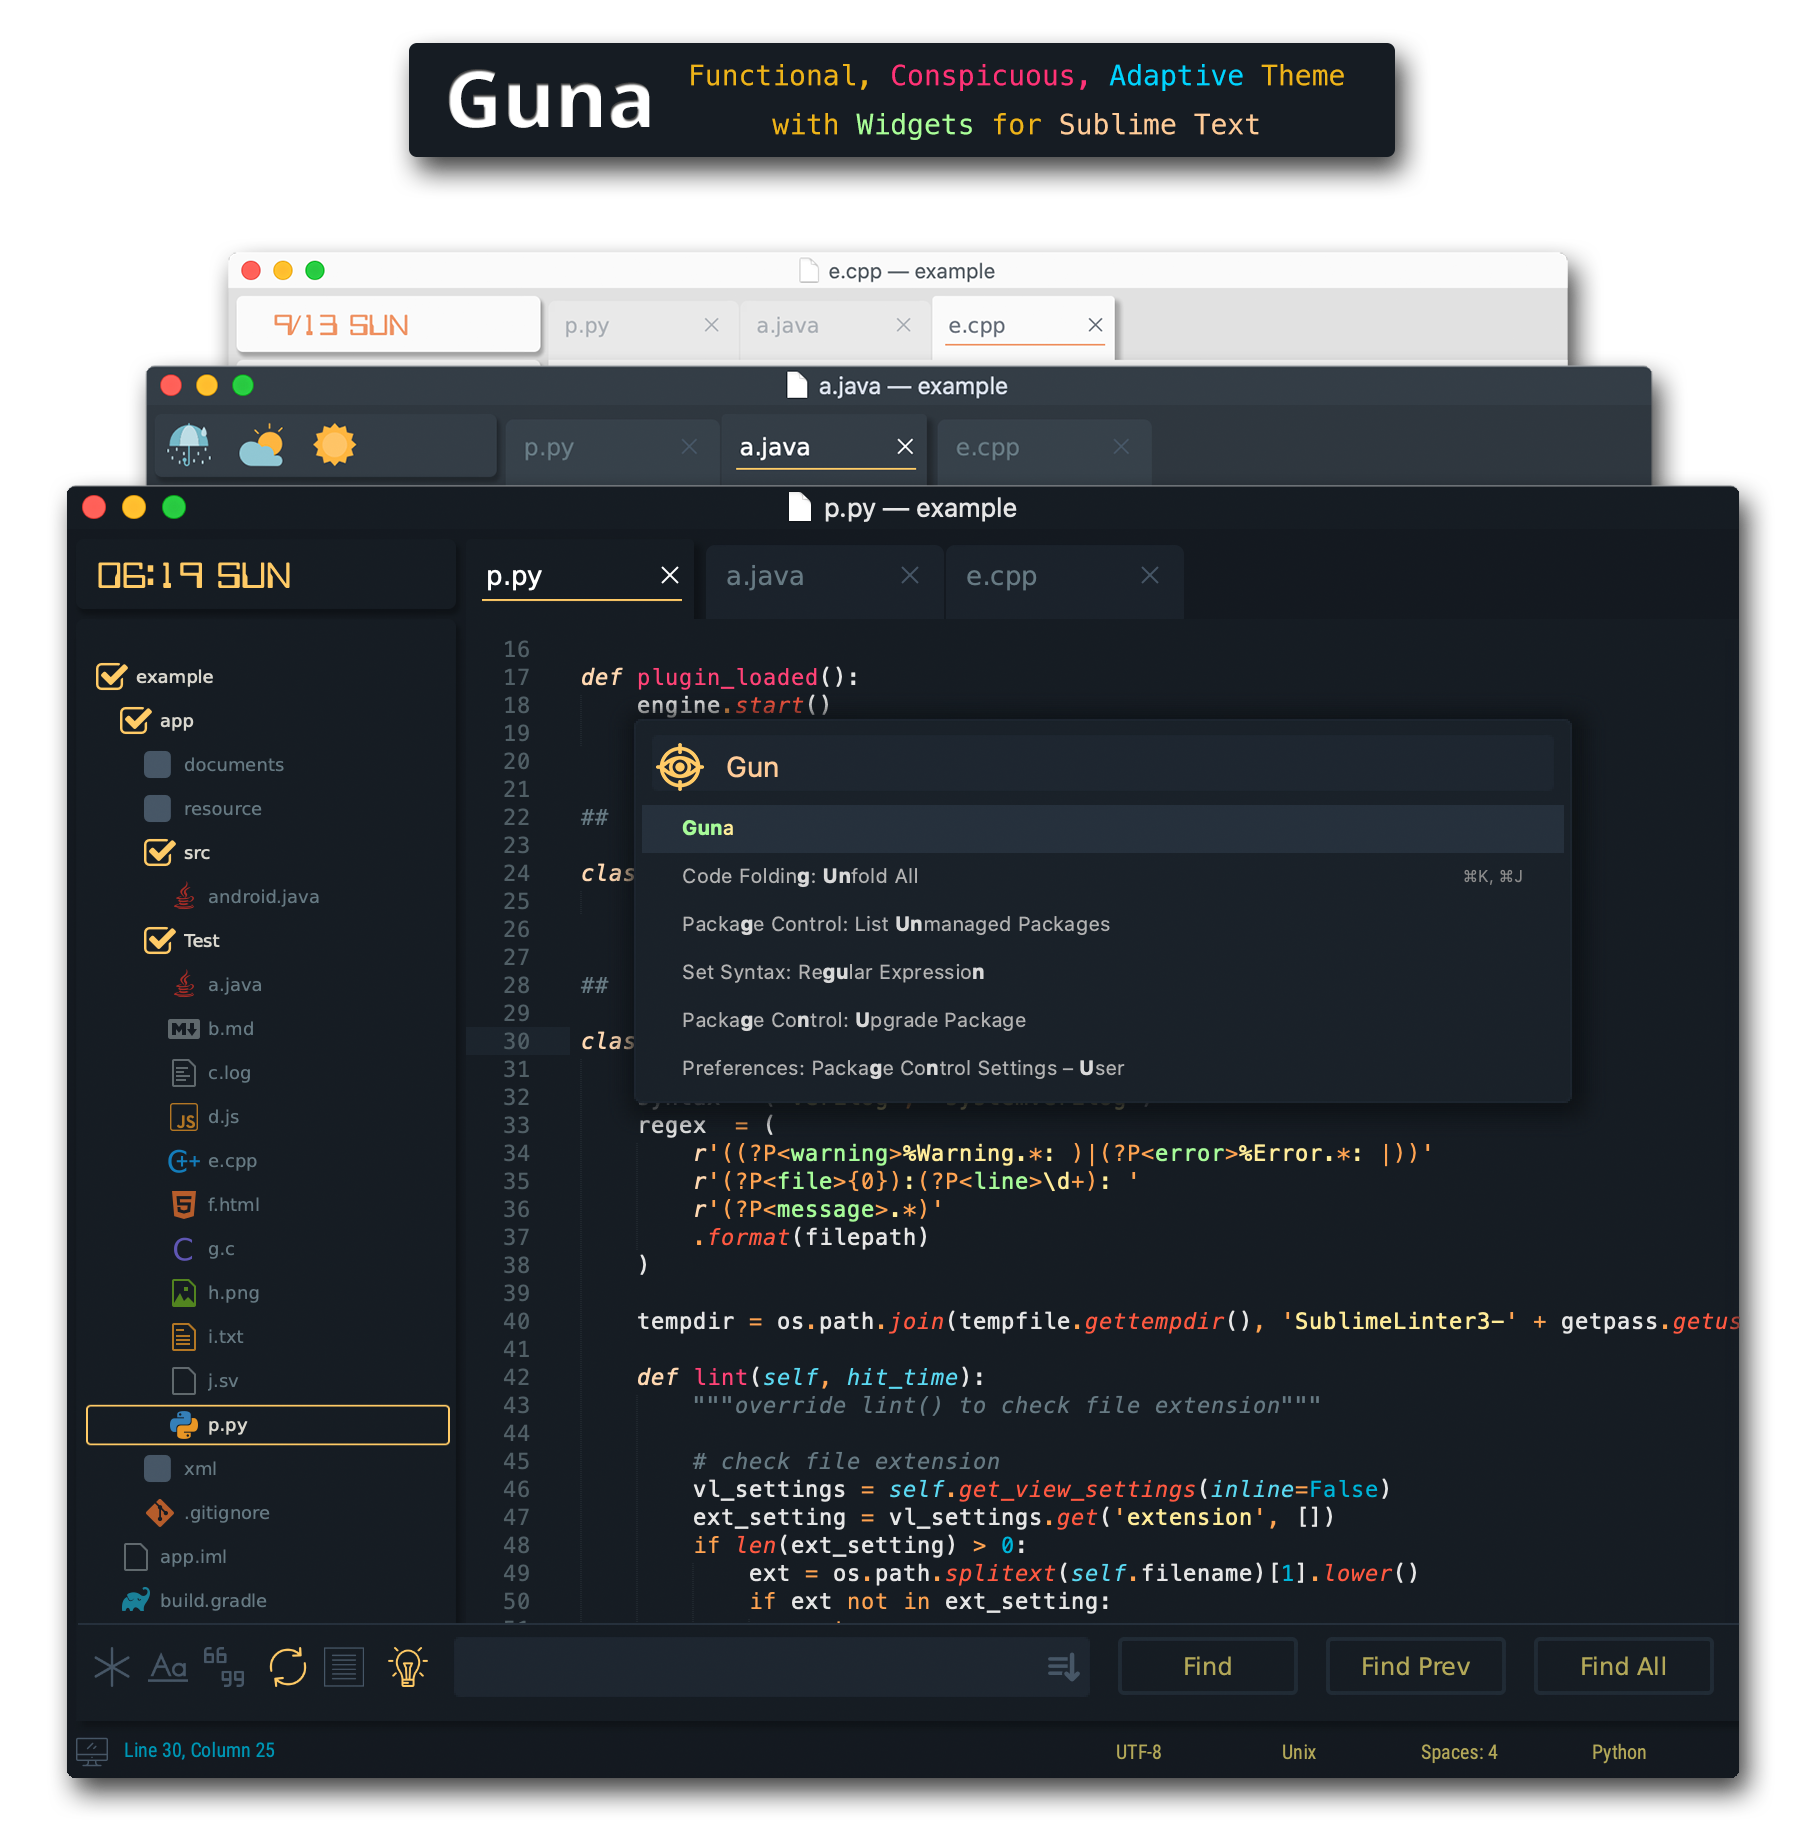Choose Package Control: List Unmanaged Packages

click(x=1102, y=924)
